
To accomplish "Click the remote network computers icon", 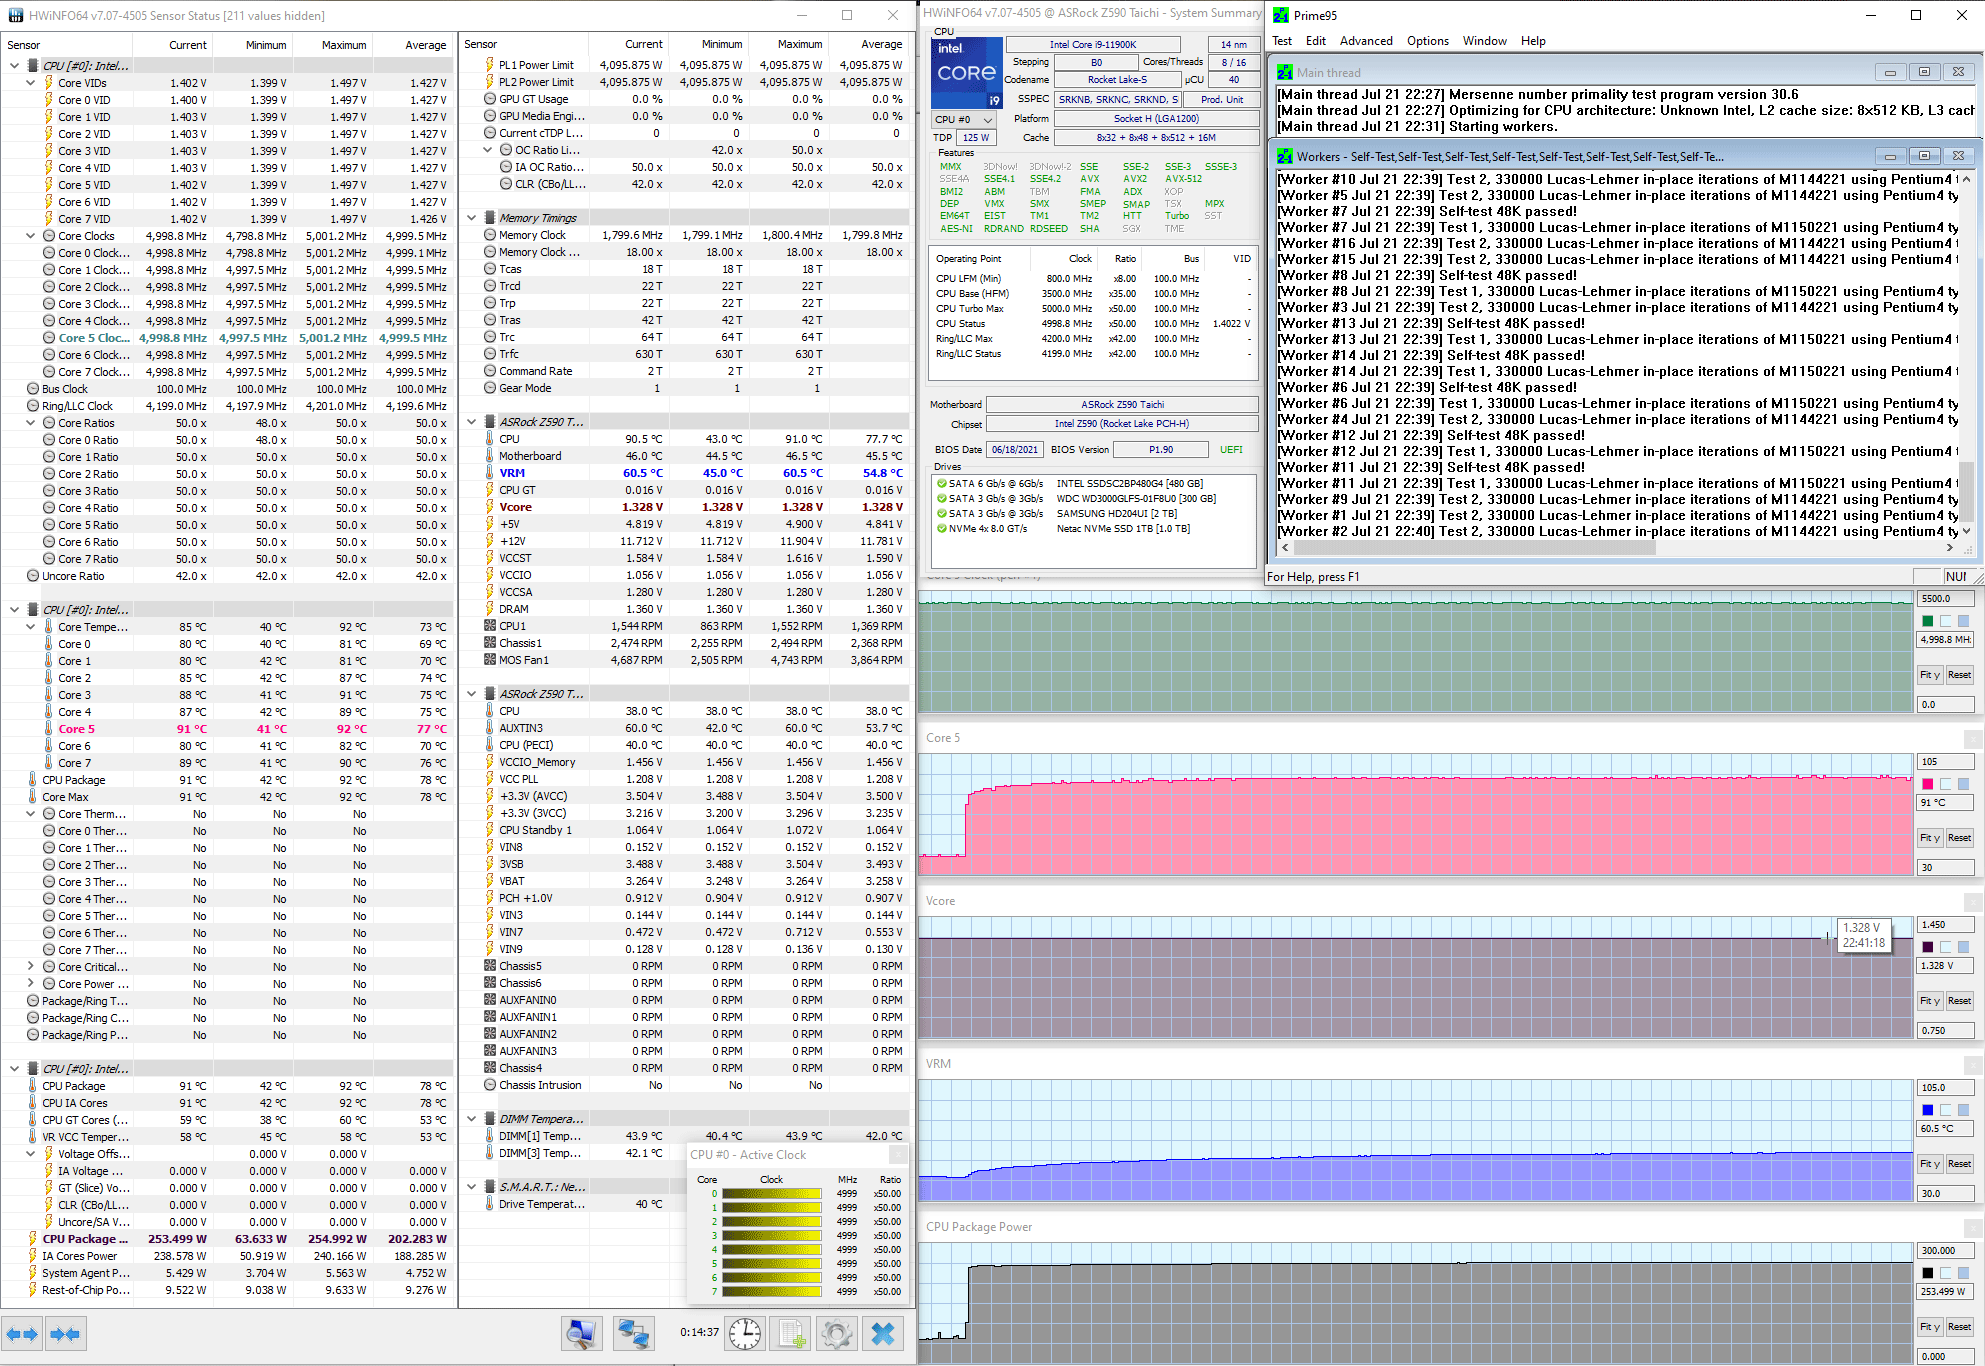I will (x=633, y=1333).
